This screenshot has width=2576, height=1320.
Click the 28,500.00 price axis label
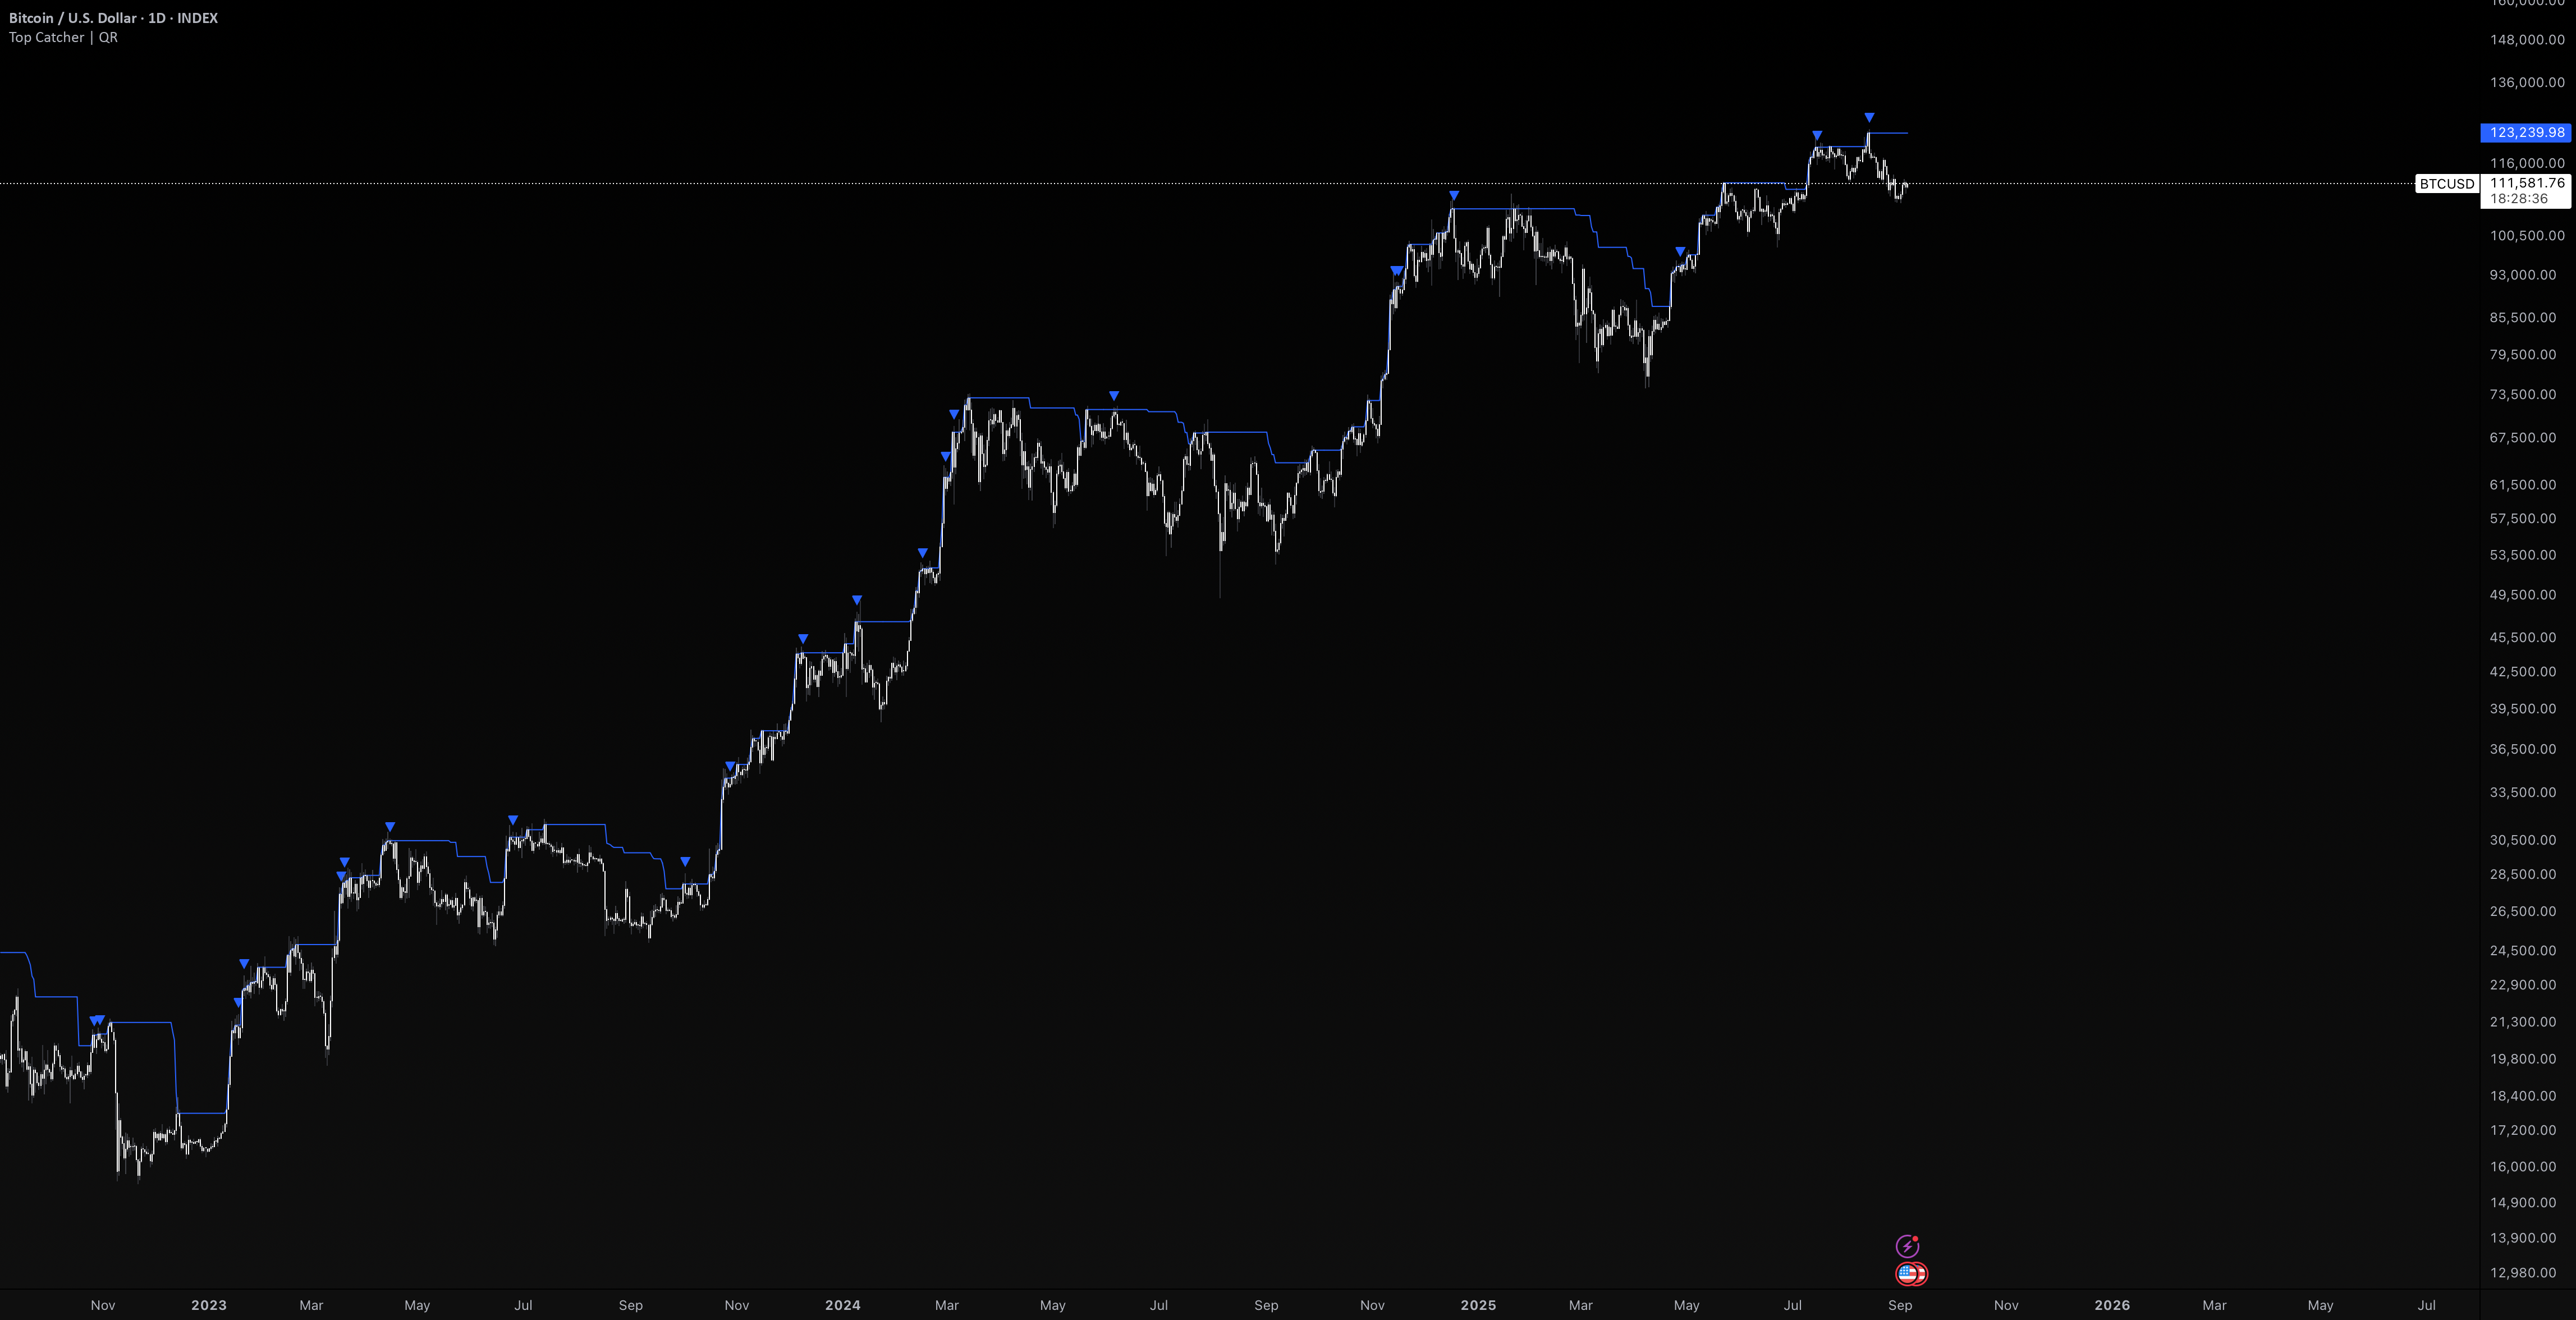(2523, 874)
